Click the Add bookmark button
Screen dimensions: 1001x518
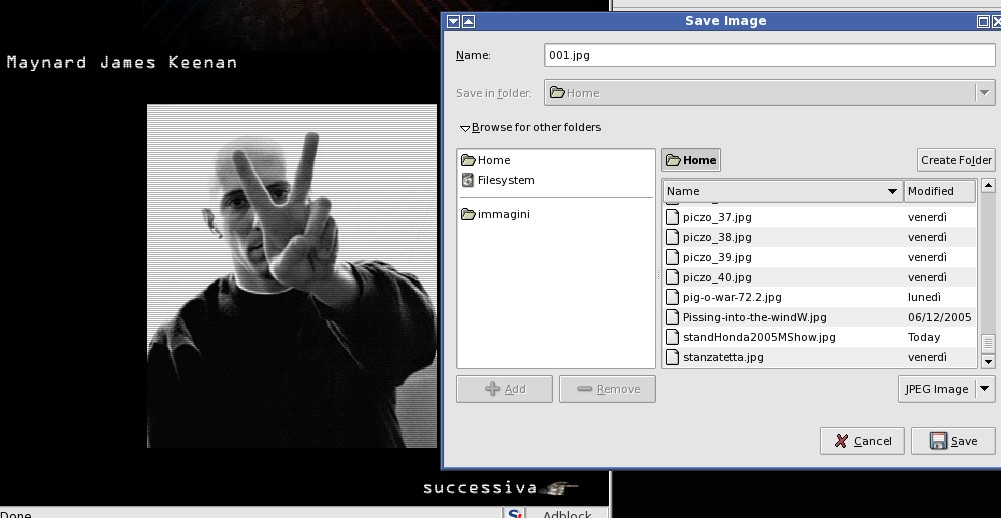[x=504, y=389]
